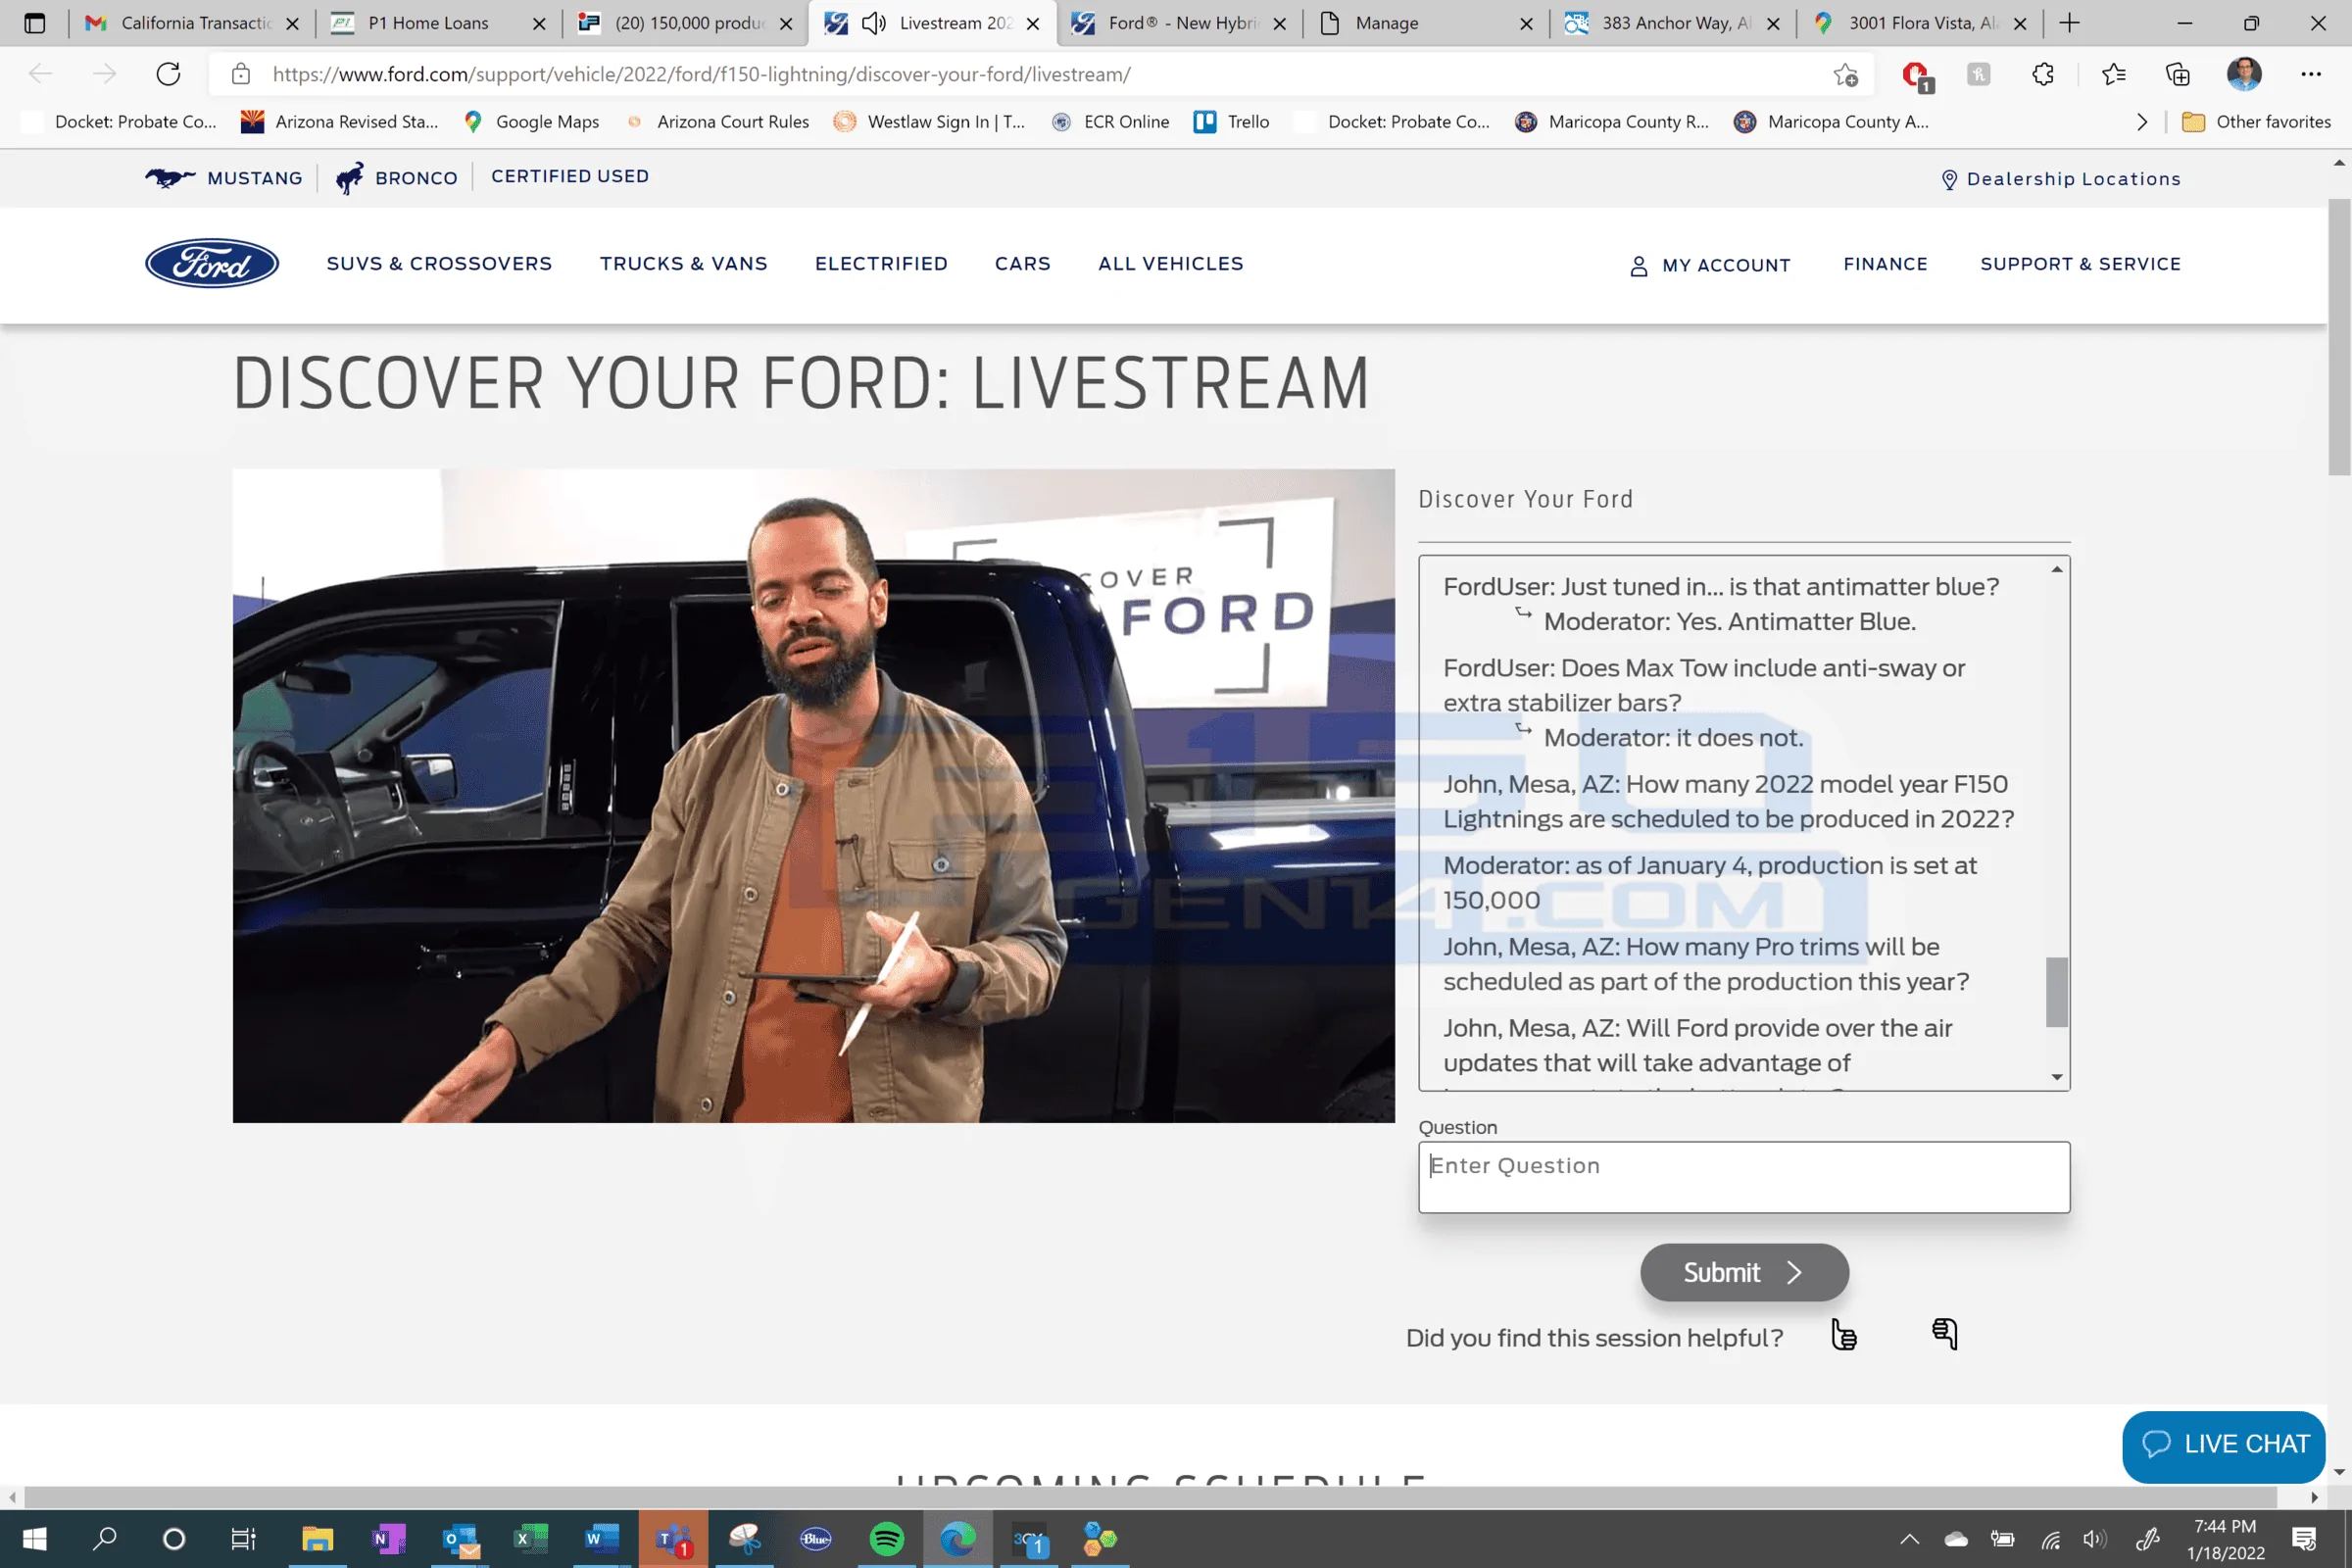The height and width of the screenshot is (1568, 2352).
Task: Open the Trello bookmark
Action: pyautogui.click(x=1232, y=122)
